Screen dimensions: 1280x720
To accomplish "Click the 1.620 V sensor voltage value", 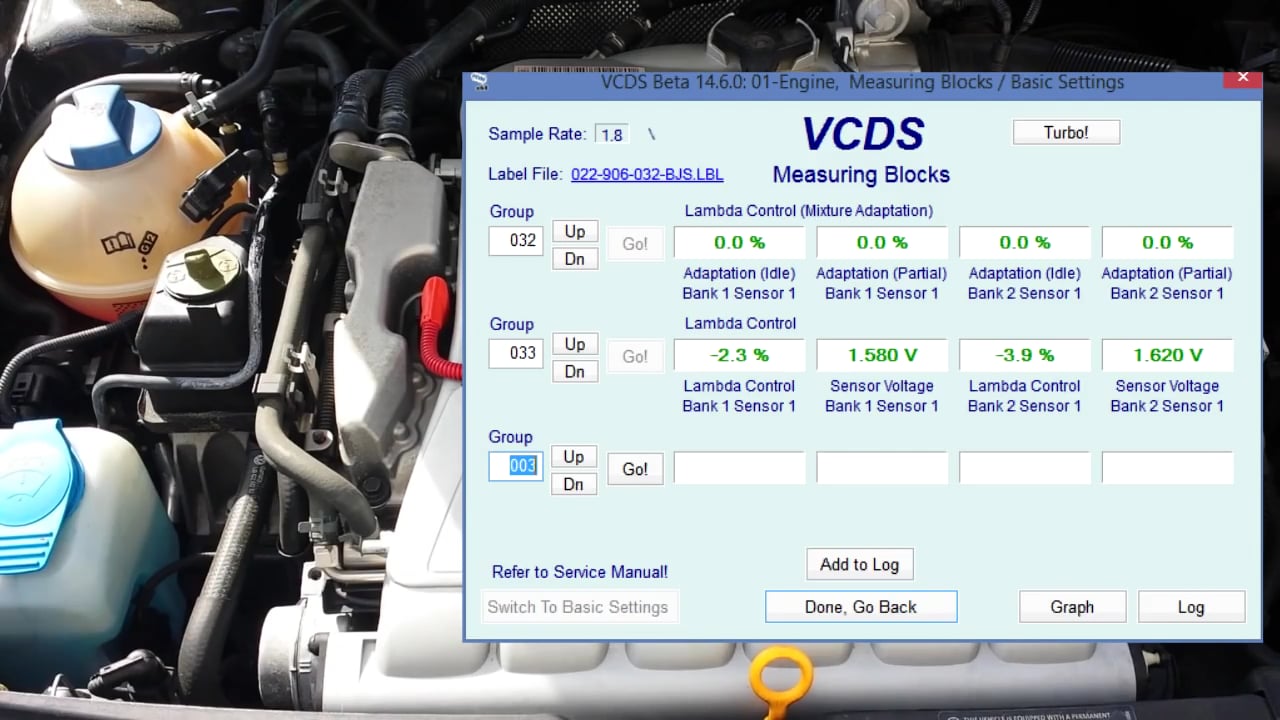I will (x=1167, y=355).
